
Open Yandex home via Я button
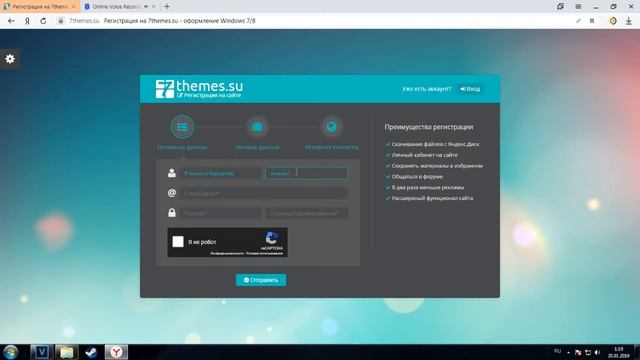tap(27, 21)
